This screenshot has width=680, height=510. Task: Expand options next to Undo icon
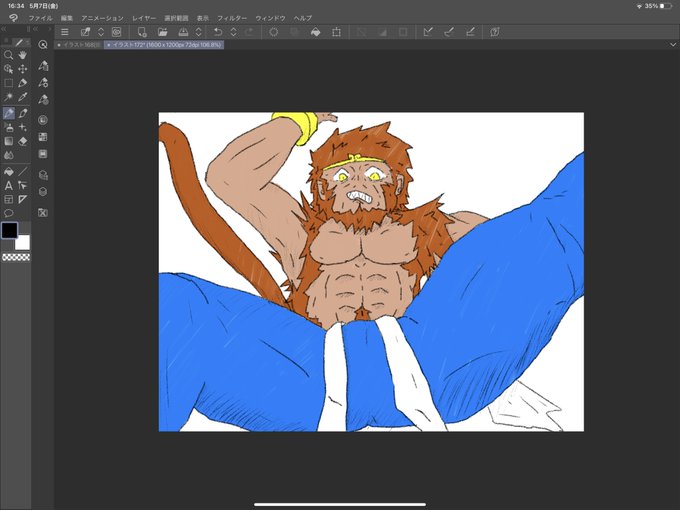point(233,32)
